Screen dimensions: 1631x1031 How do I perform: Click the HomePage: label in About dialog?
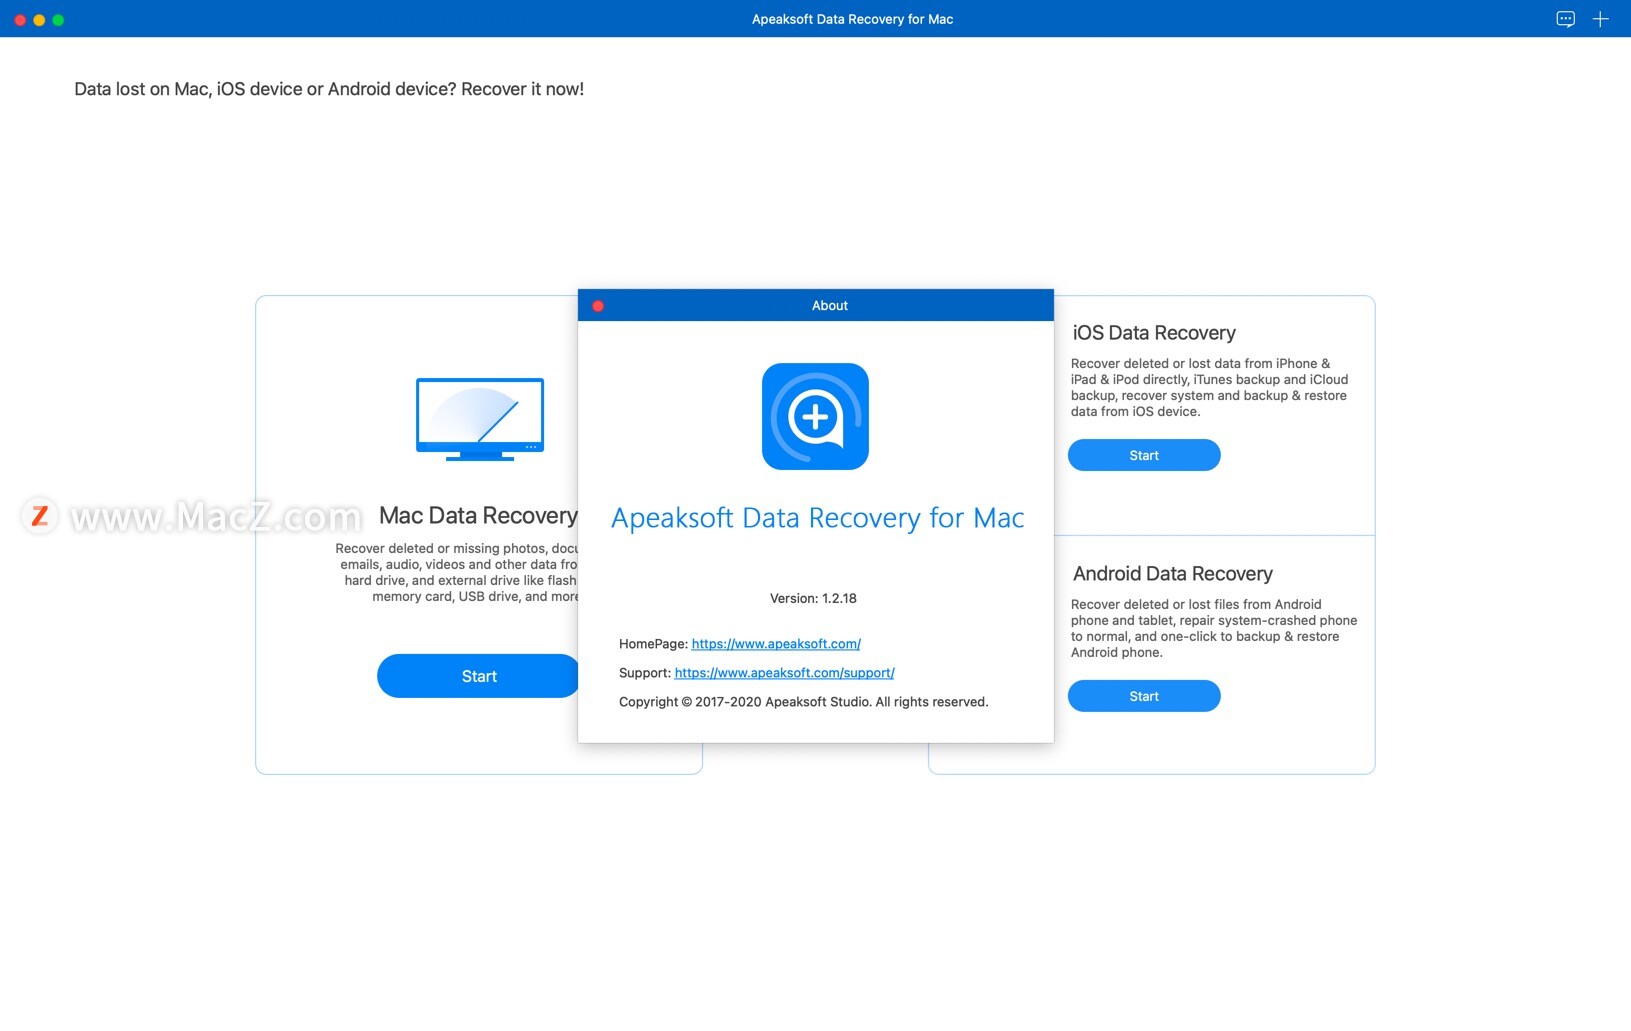click(653, 644)
